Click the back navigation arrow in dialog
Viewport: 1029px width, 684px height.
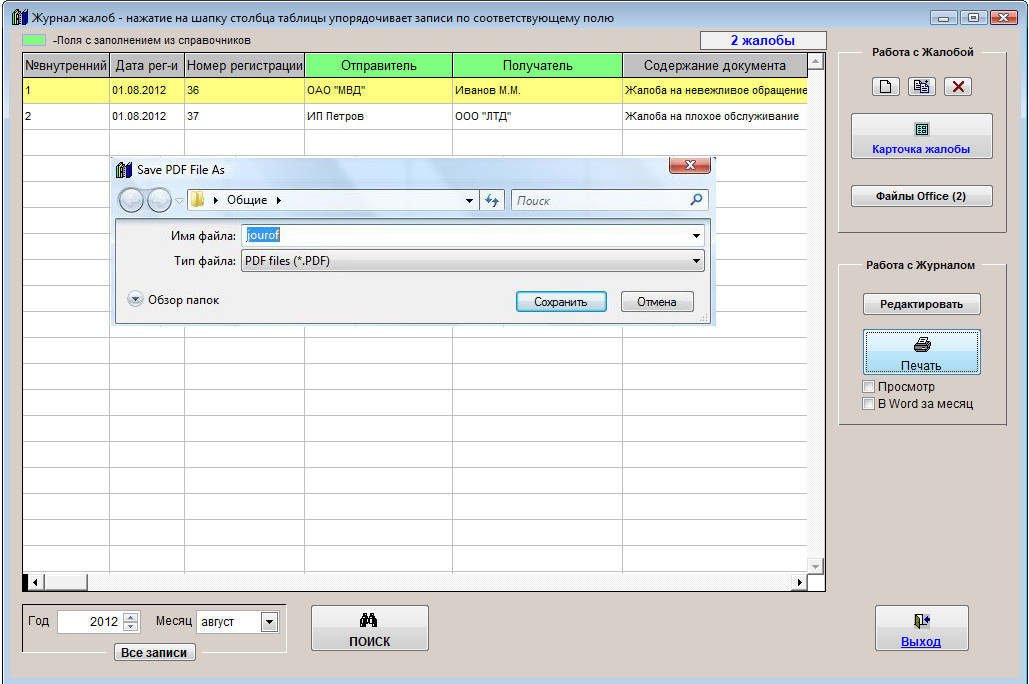click(131, 200)
